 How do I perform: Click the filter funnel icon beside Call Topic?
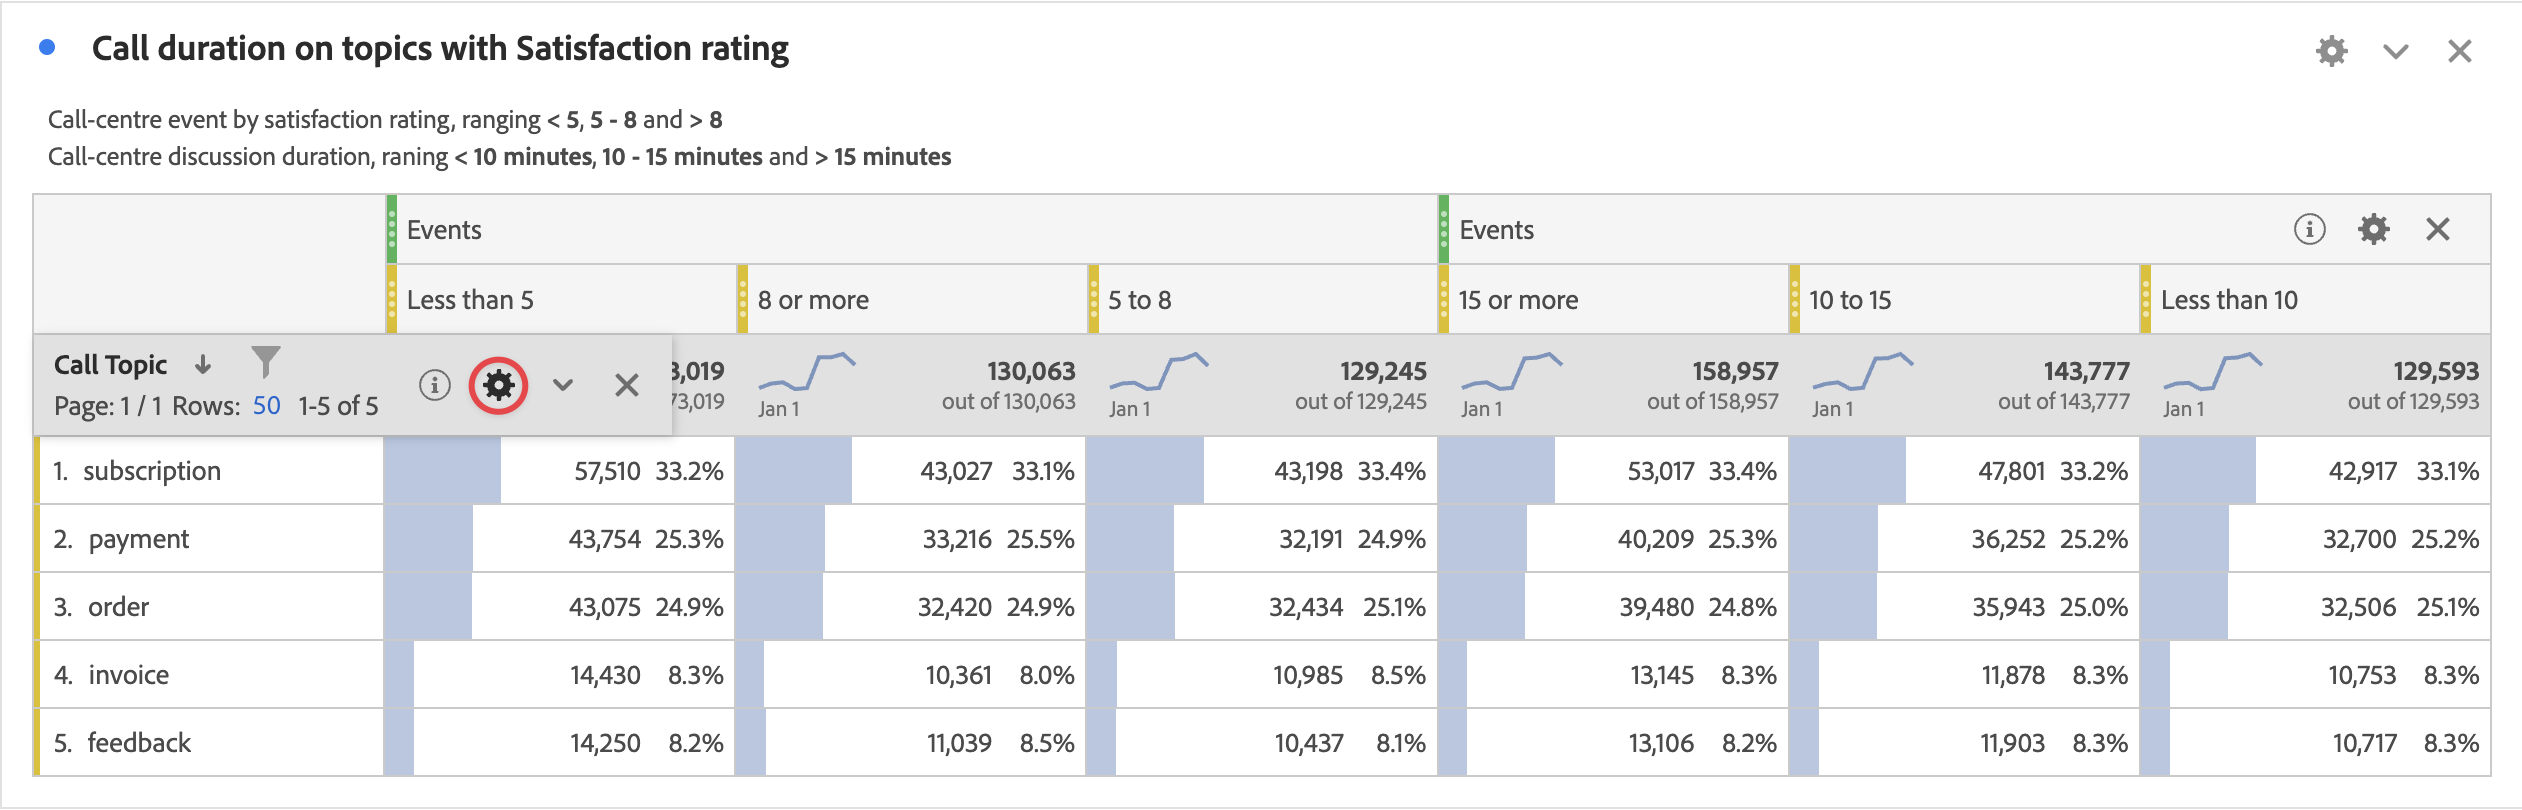point(265,362)
